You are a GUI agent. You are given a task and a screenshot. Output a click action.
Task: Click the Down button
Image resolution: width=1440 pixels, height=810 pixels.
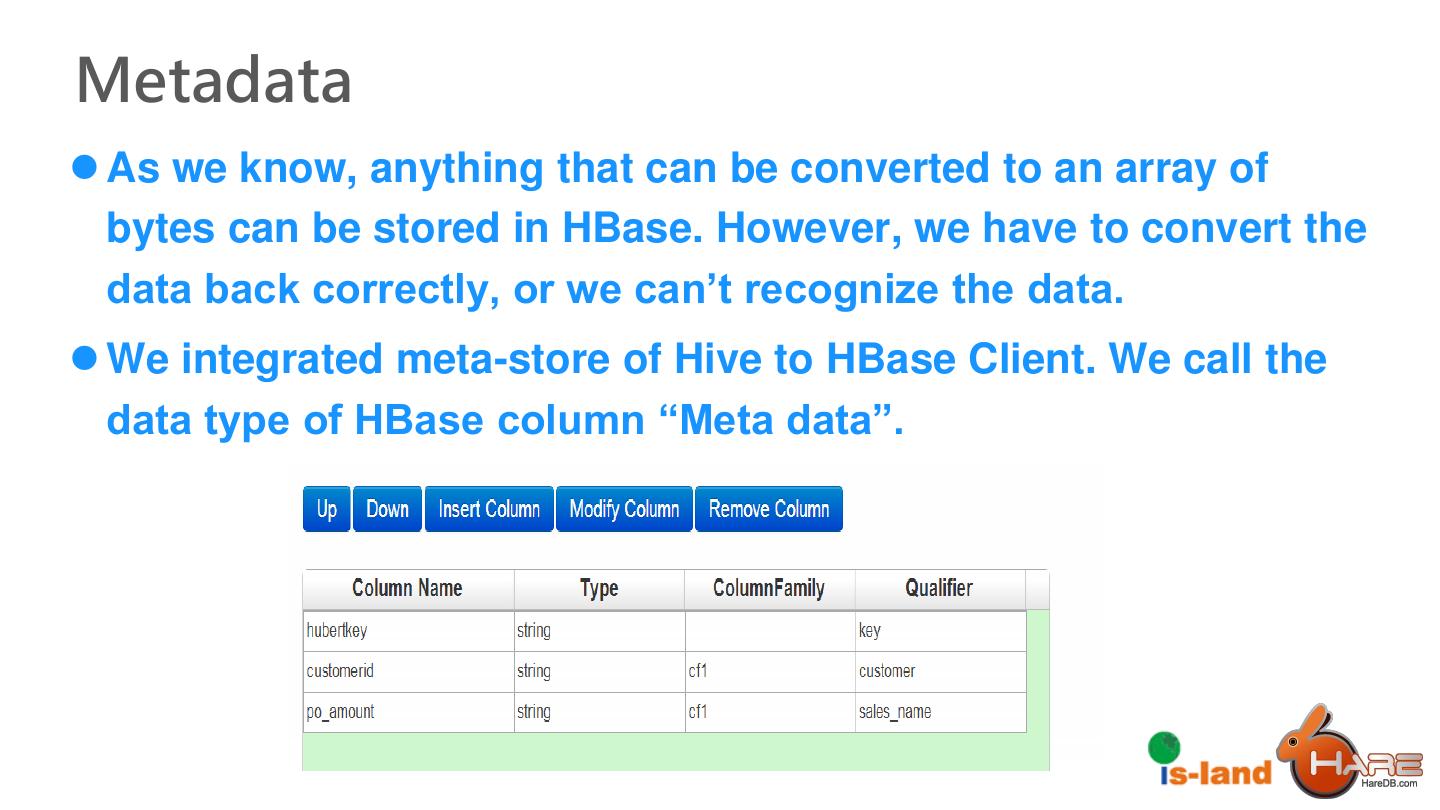[x=387, y=509]
